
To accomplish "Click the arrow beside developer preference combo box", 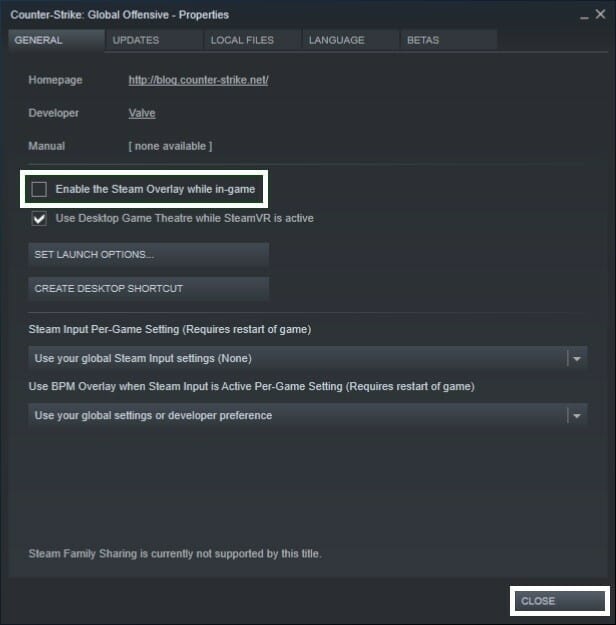I will [577, 416].
